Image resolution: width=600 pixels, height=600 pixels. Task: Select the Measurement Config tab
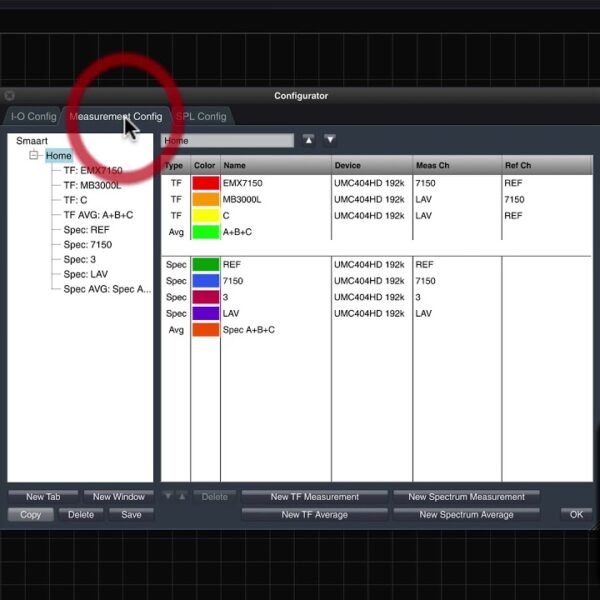(x=115, y=117)
